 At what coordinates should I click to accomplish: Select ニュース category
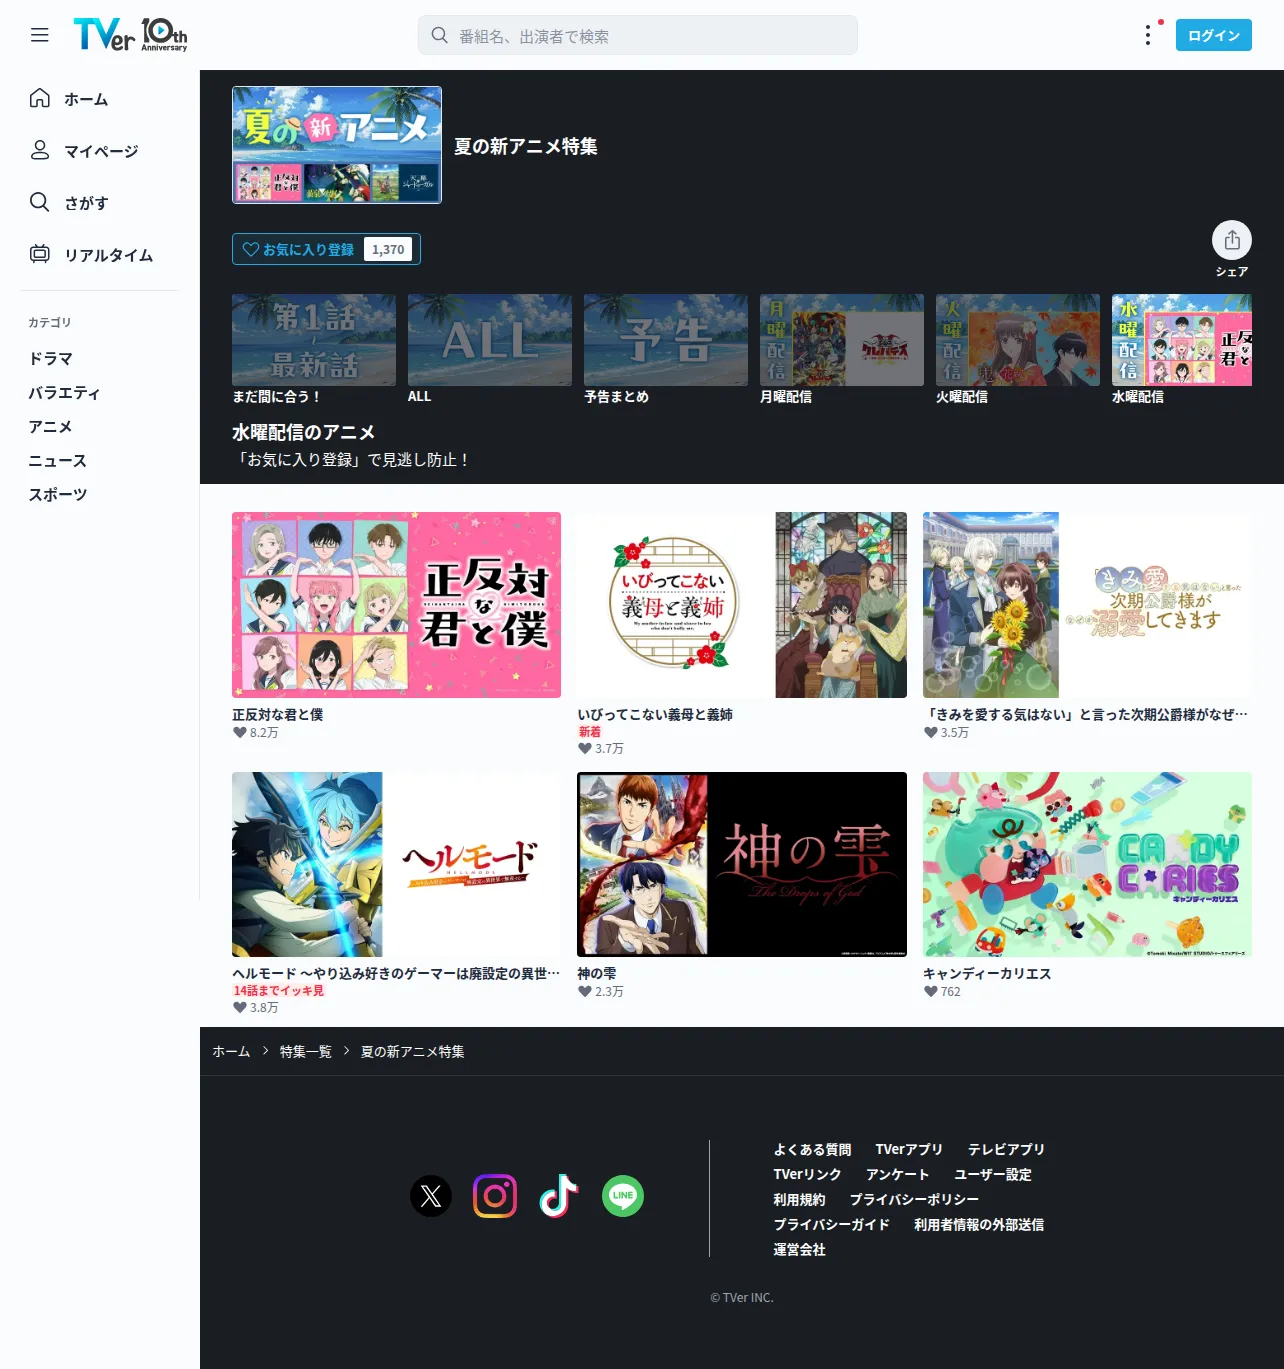[x=58, y=460]
